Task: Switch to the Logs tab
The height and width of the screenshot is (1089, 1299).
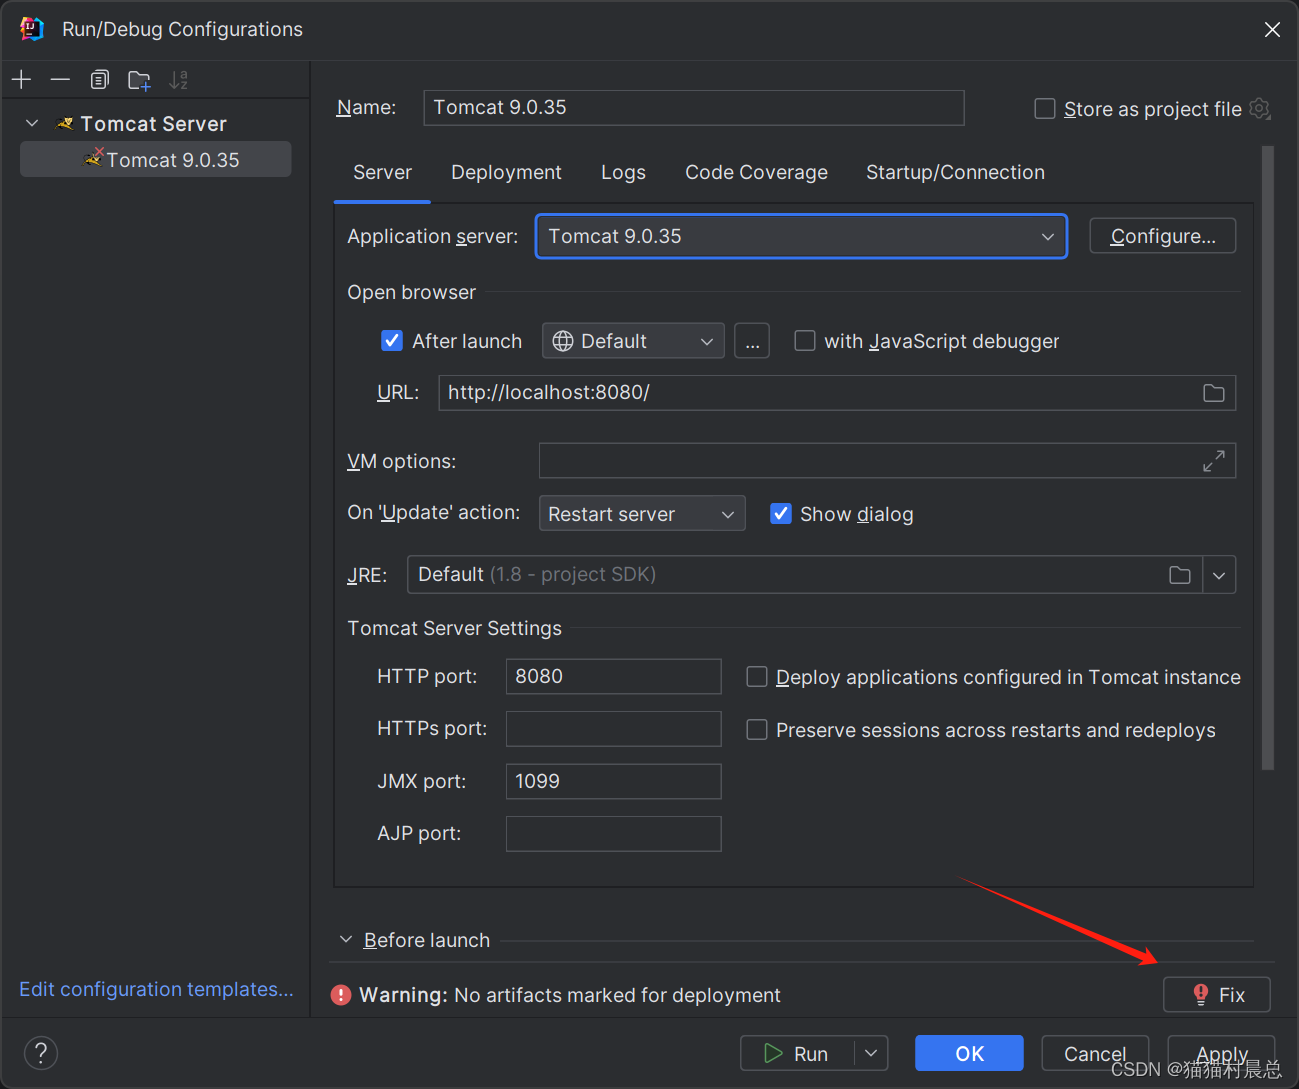Action: point(623,173)
